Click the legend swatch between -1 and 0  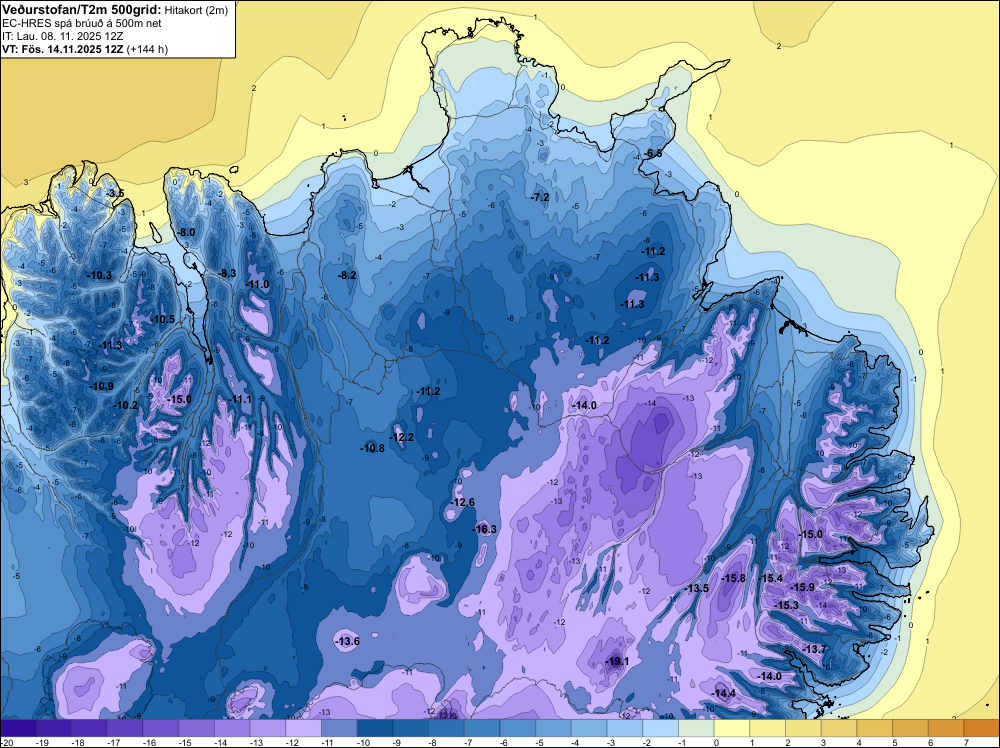[x=696, y=728]
